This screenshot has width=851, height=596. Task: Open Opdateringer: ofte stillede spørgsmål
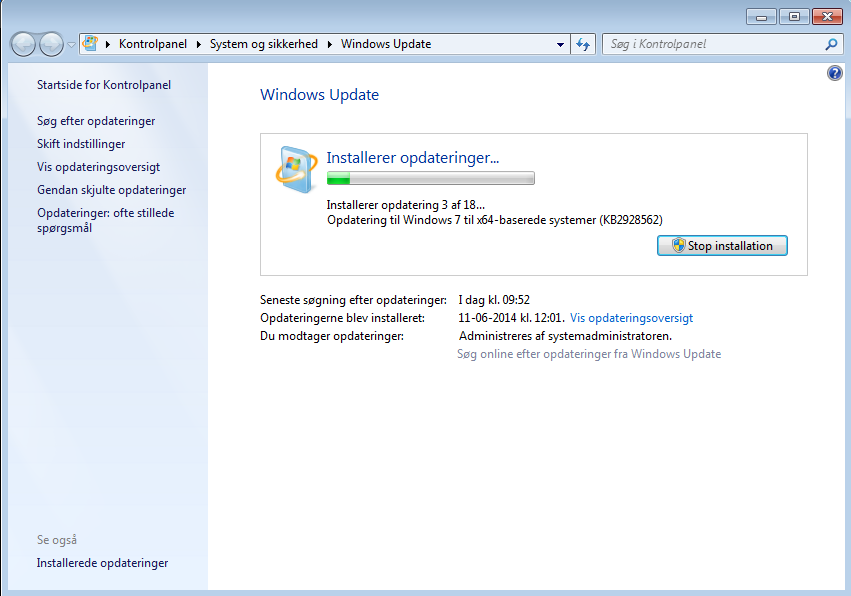click(x=106, y=220)
